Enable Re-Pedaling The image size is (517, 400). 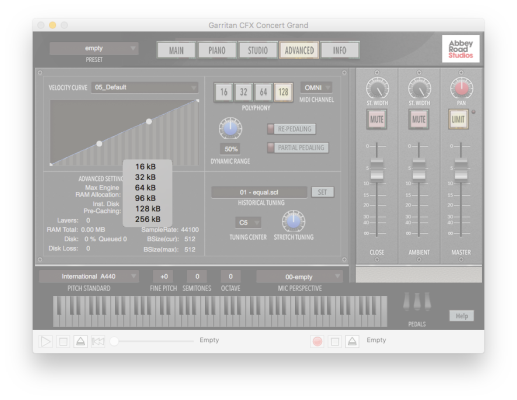click(292, 129)
